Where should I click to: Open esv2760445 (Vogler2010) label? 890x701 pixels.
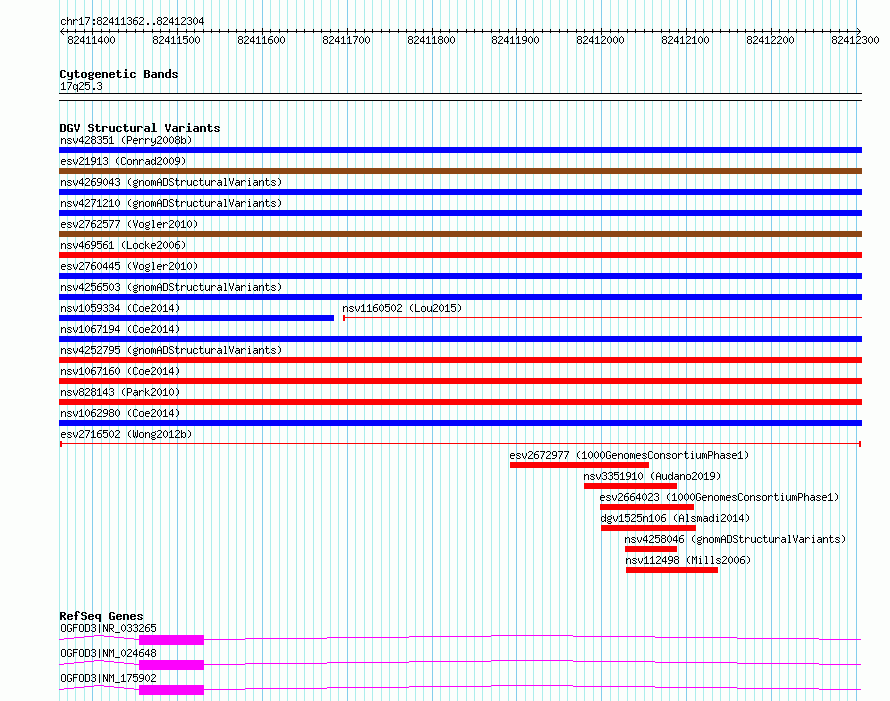coord(129,266)
